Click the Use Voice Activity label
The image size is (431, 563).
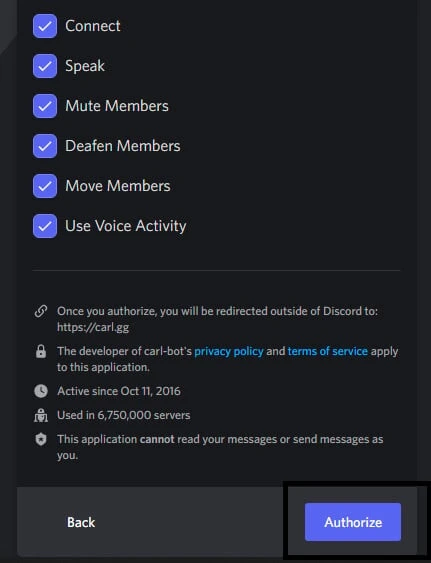click(126, 226)
